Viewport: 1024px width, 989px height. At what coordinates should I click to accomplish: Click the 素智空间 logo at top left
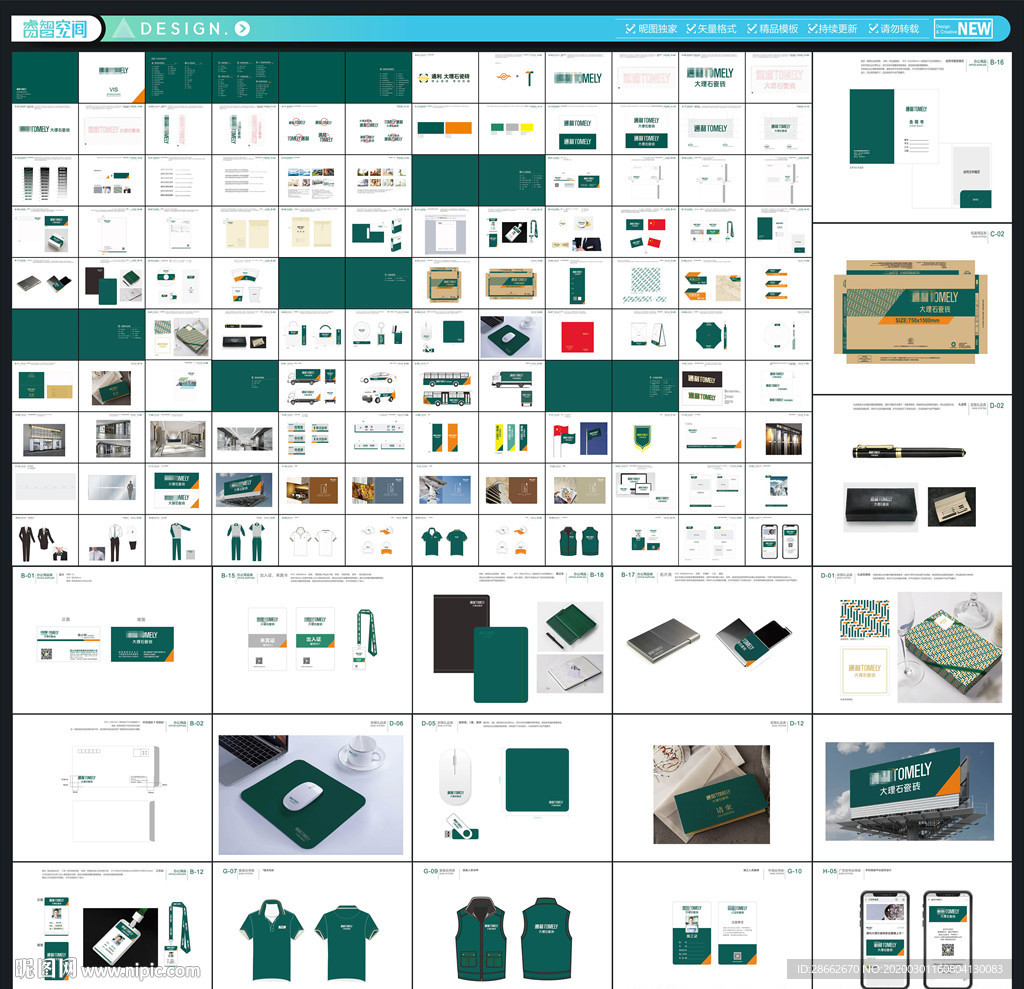[x=55, y=29]
